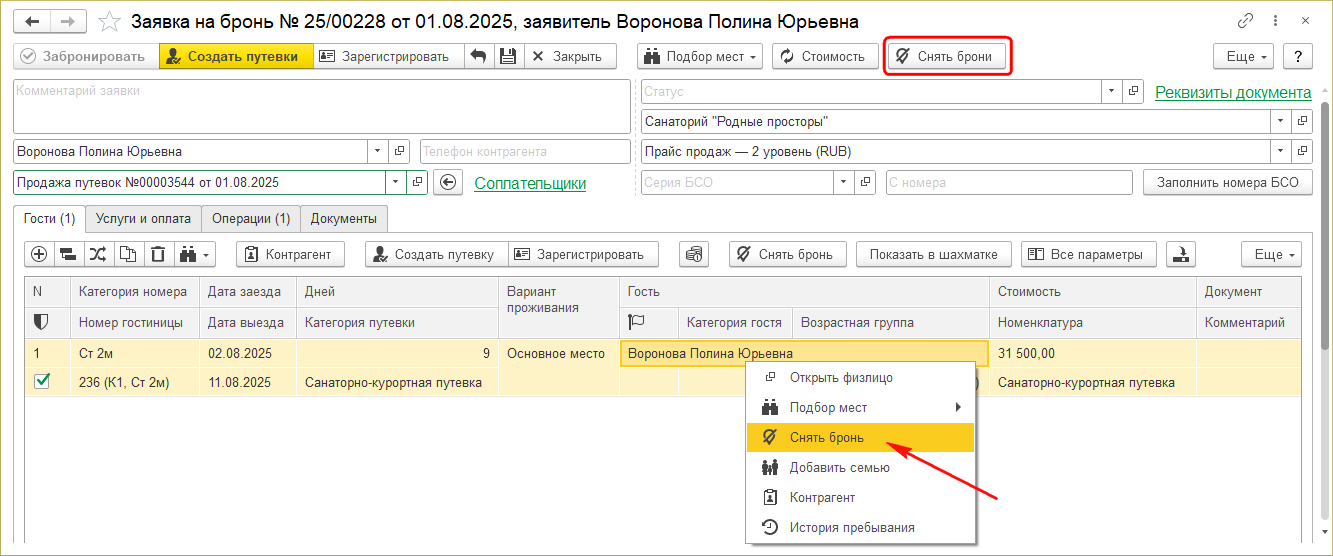Open linked form of Статус field

1133,91
